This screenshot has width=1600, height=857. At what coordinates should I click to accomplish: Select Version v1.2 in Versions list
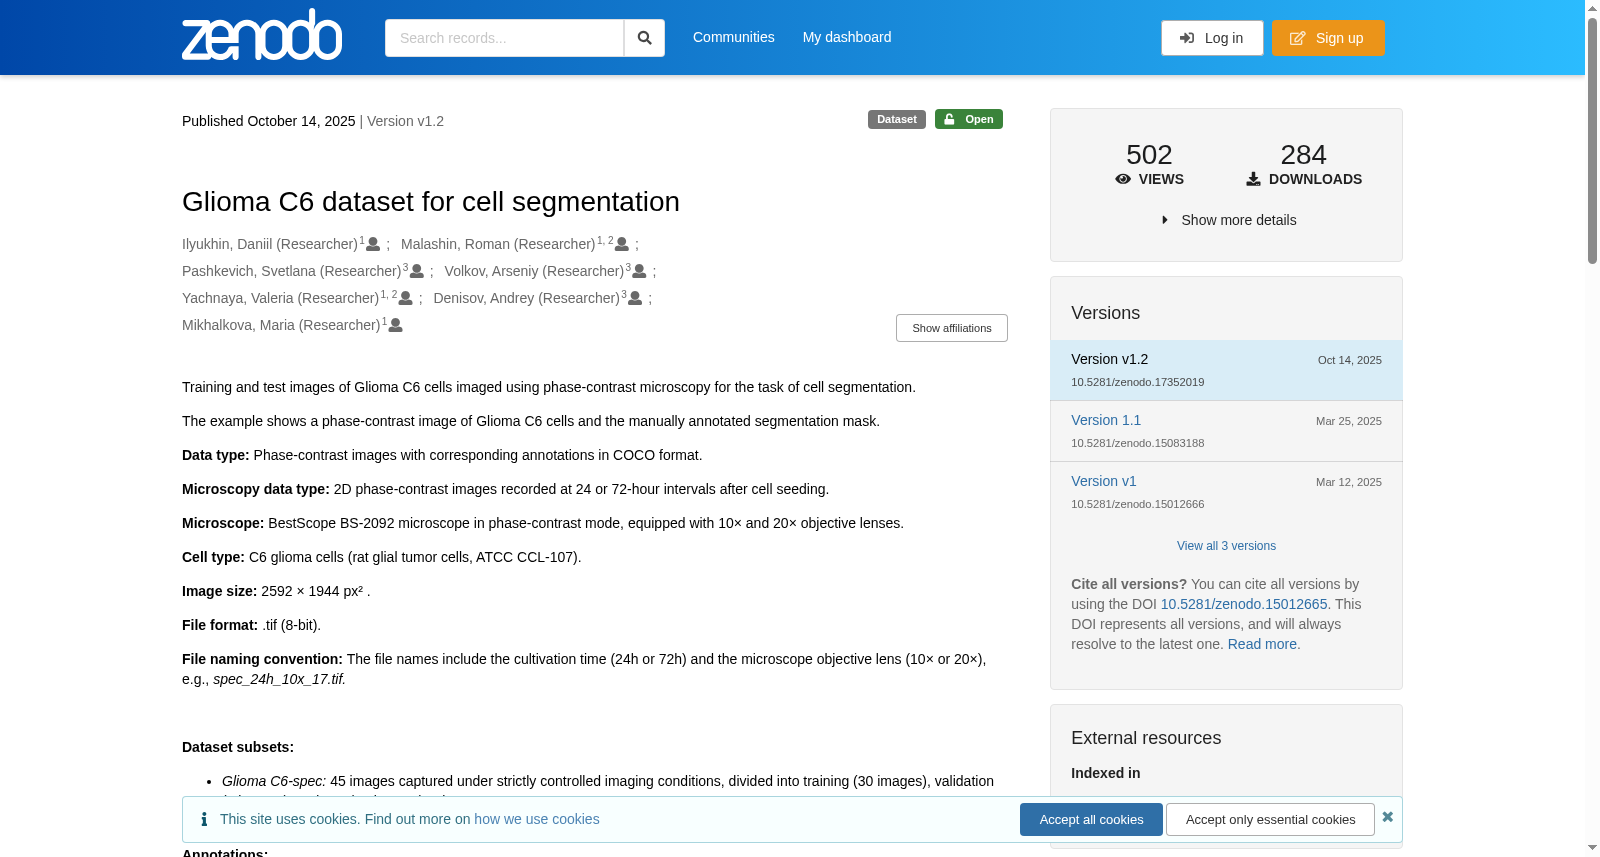click(1226, 370)
